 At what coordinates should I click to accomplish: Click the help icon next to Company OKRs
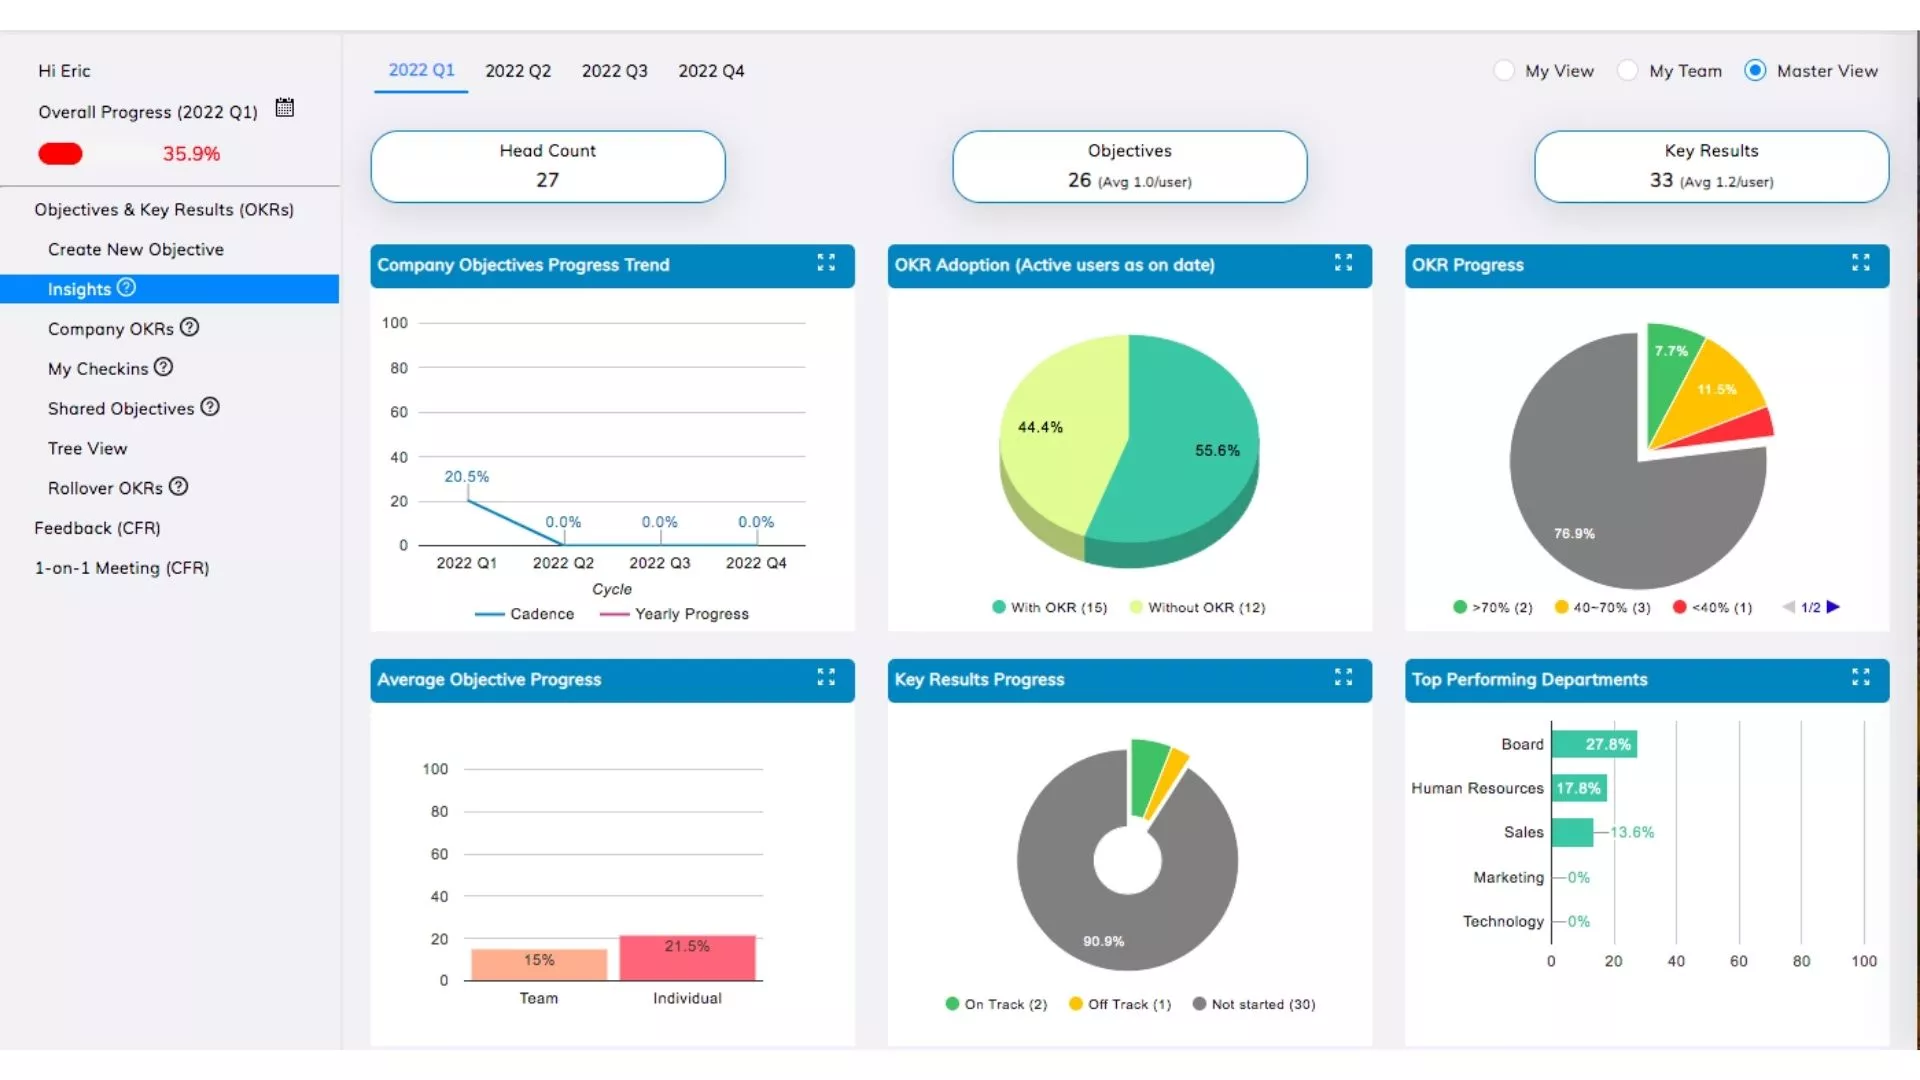click(189, 327)
